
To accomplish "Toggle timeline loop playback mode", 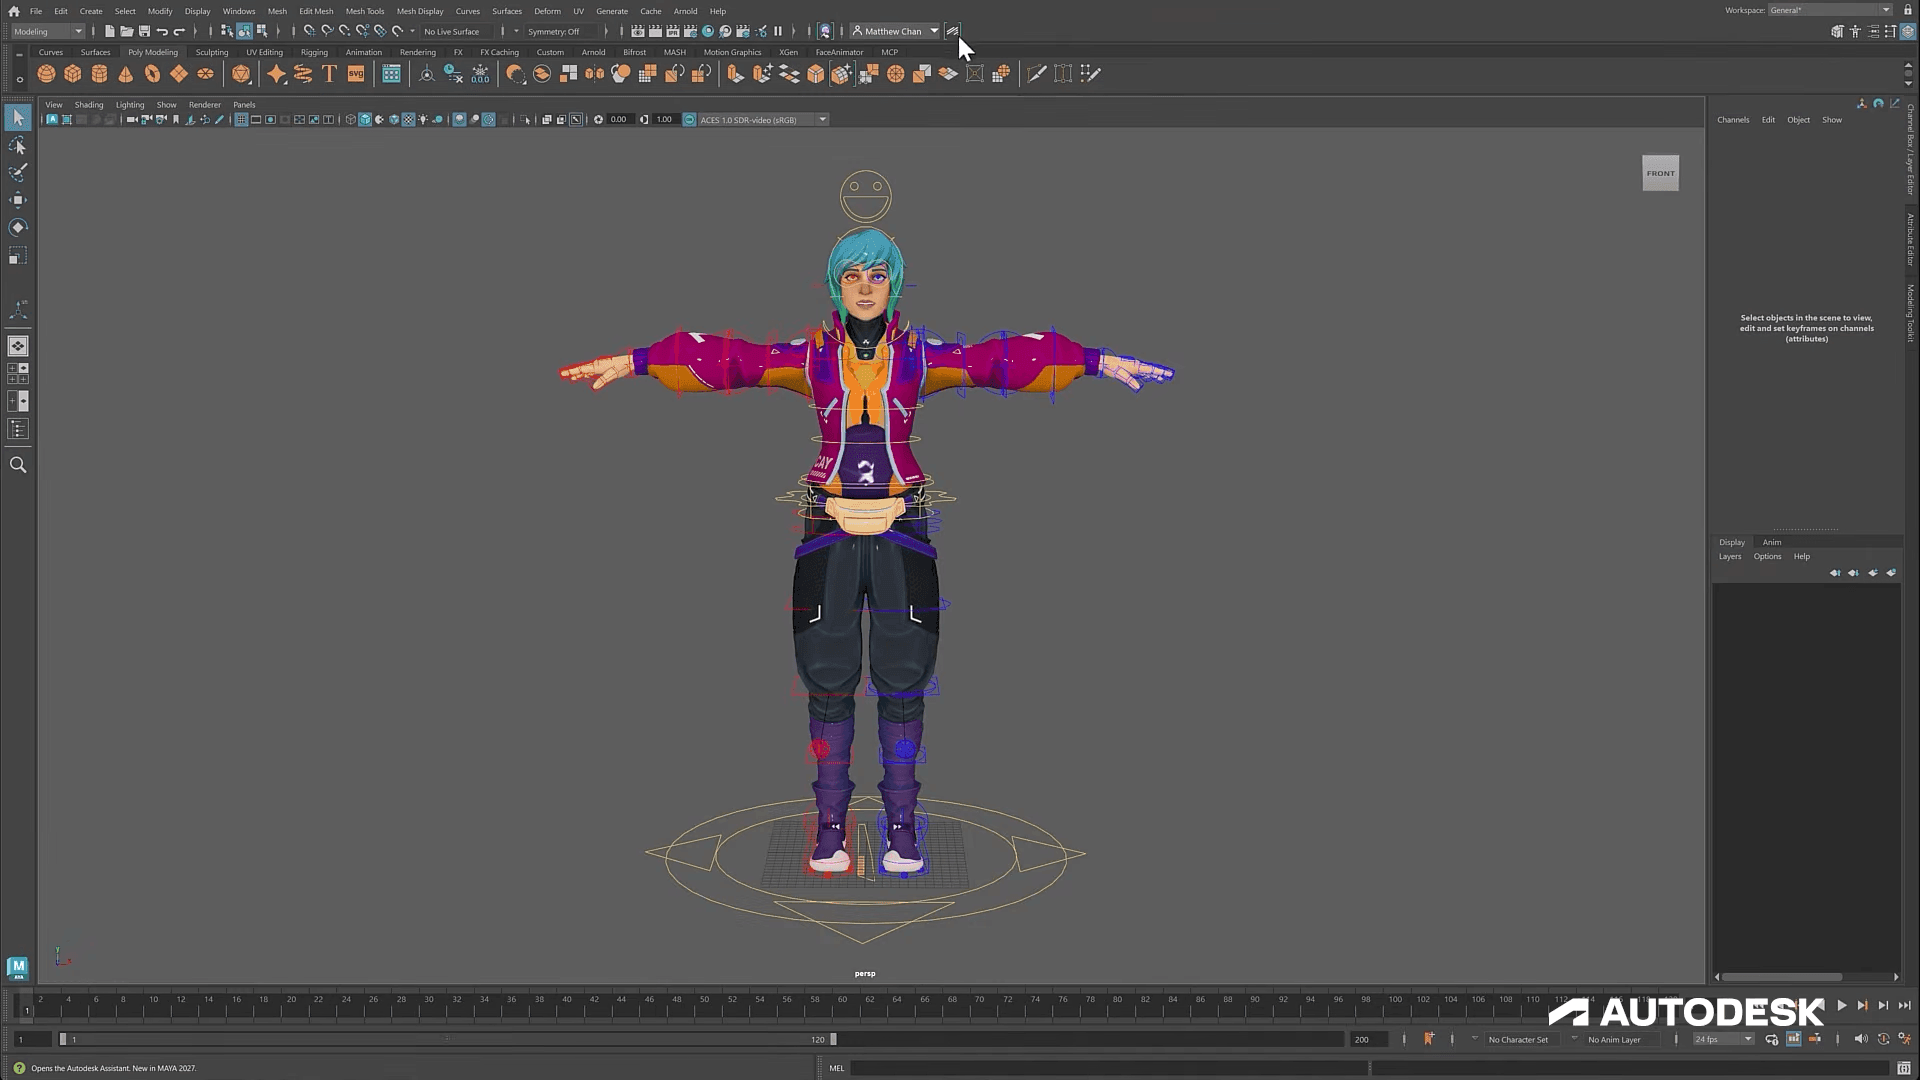I will (x=1772, y=1040).
